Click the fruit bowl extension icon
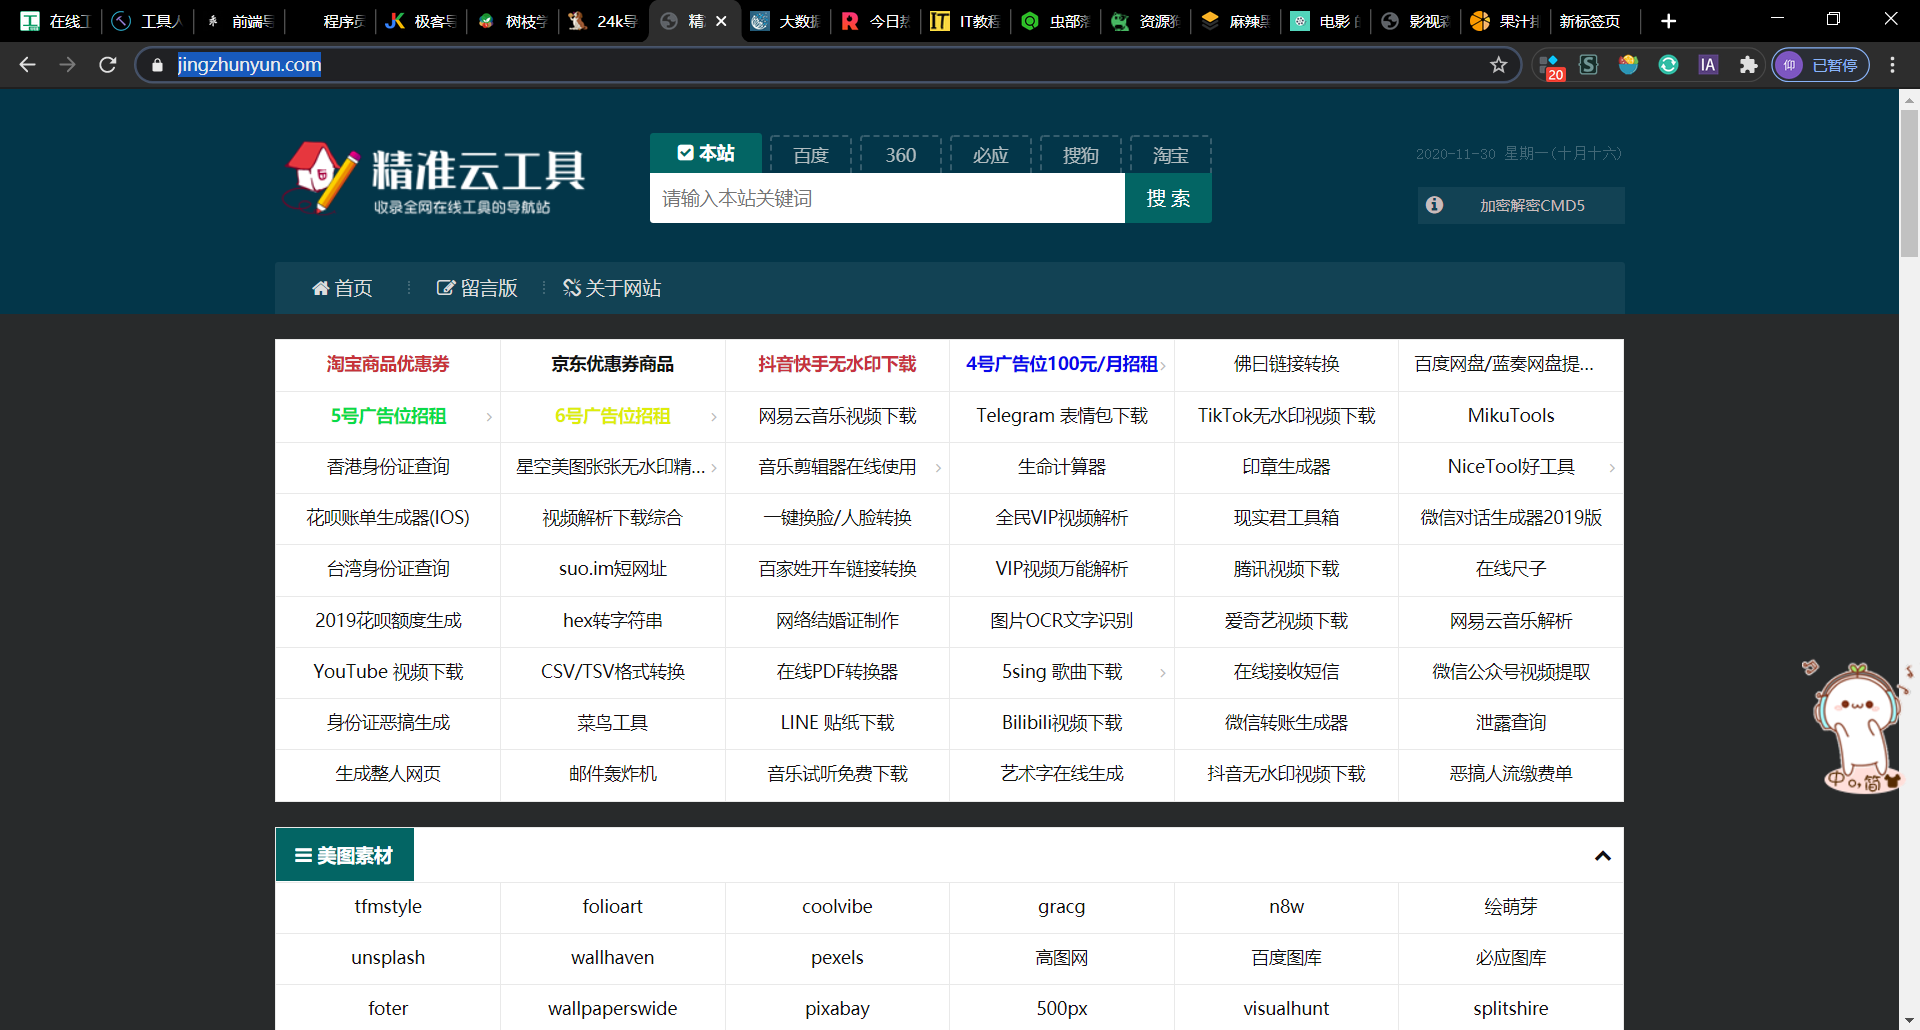 tap(1628, 64)
